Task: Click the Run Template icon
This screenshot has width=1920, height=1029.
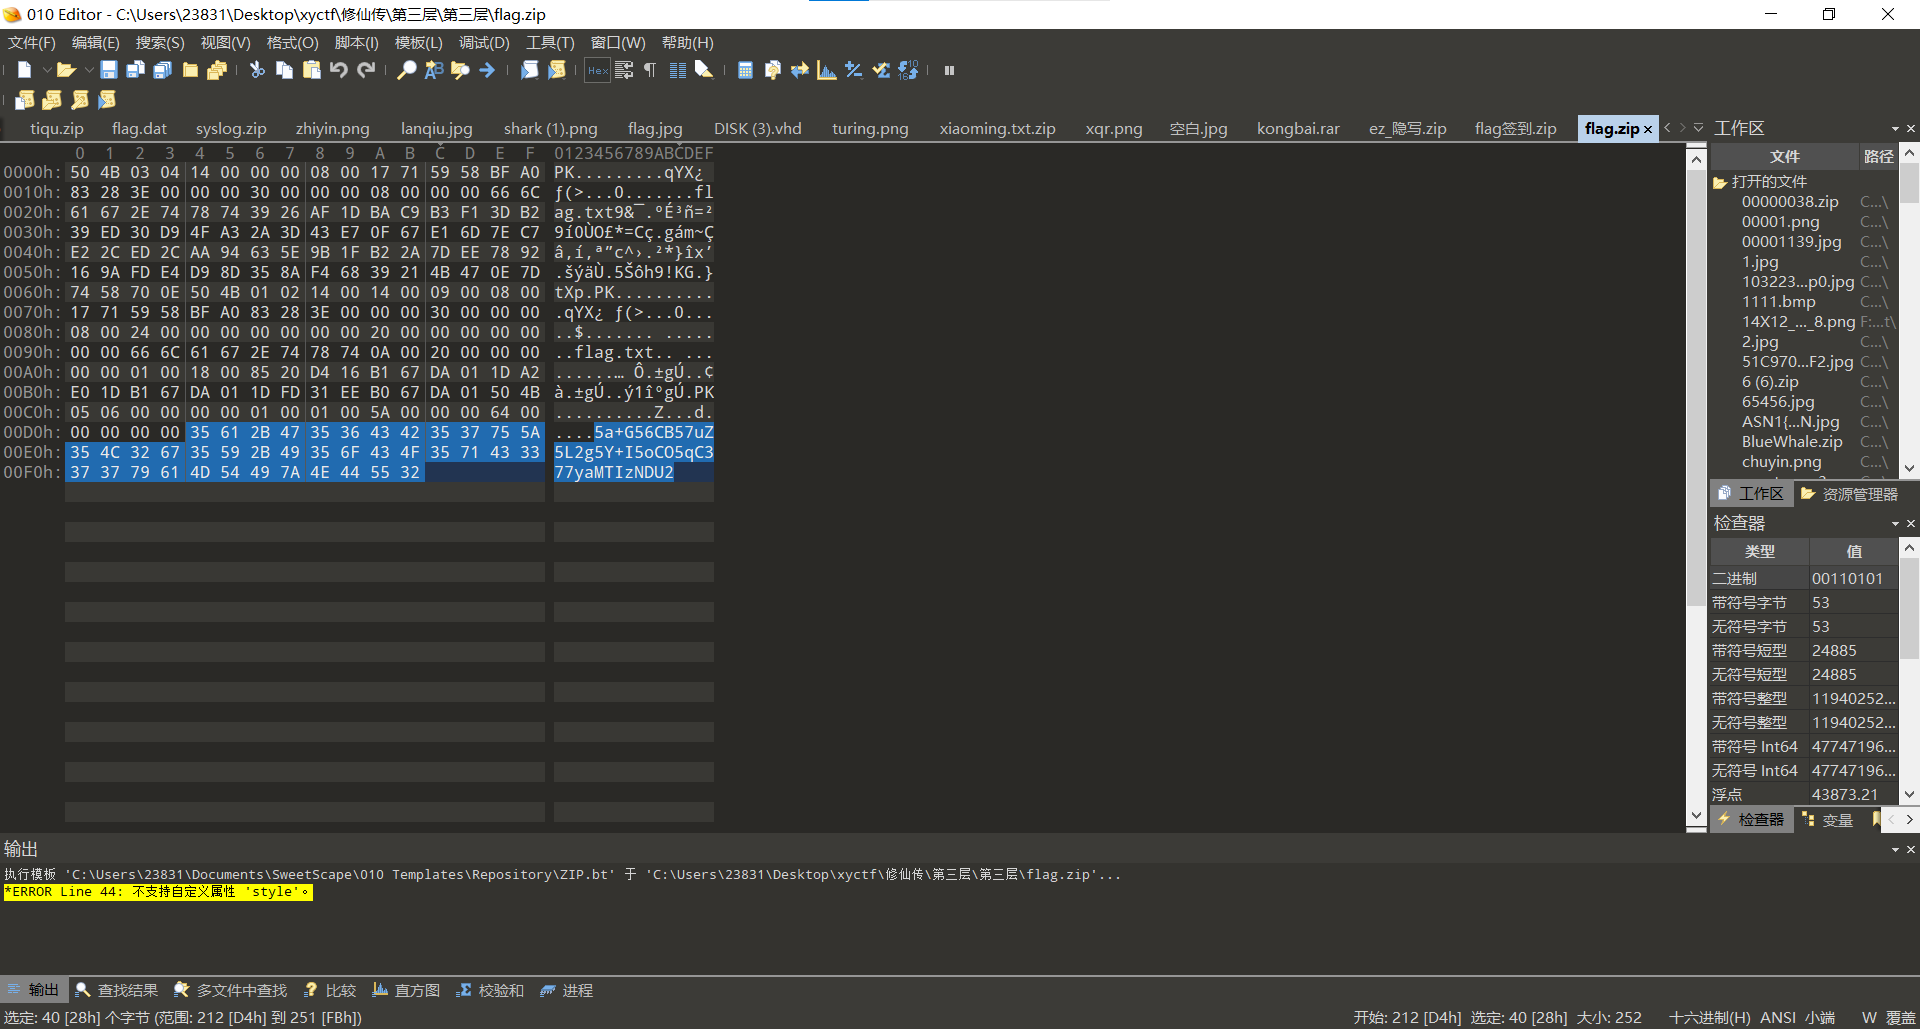Action: click(x=557, y=70)
